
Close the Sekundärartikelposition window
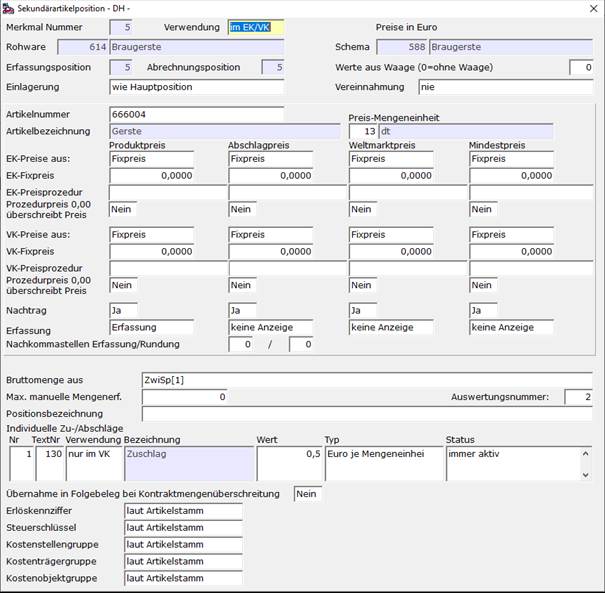593,8
